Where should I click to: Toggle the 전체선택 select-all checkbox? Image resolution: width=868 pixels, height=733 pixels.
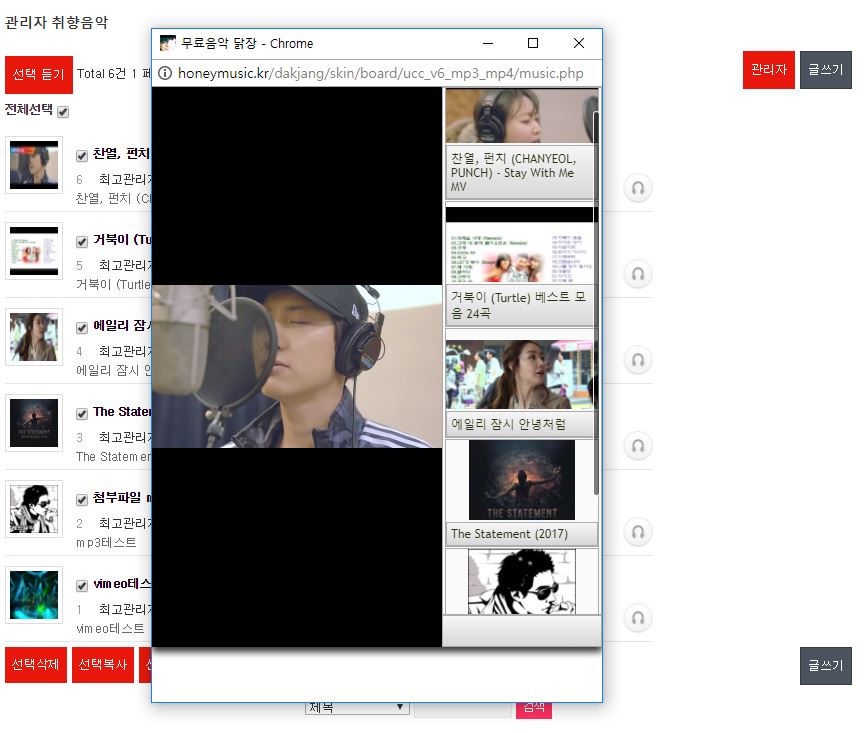[63, 112]
